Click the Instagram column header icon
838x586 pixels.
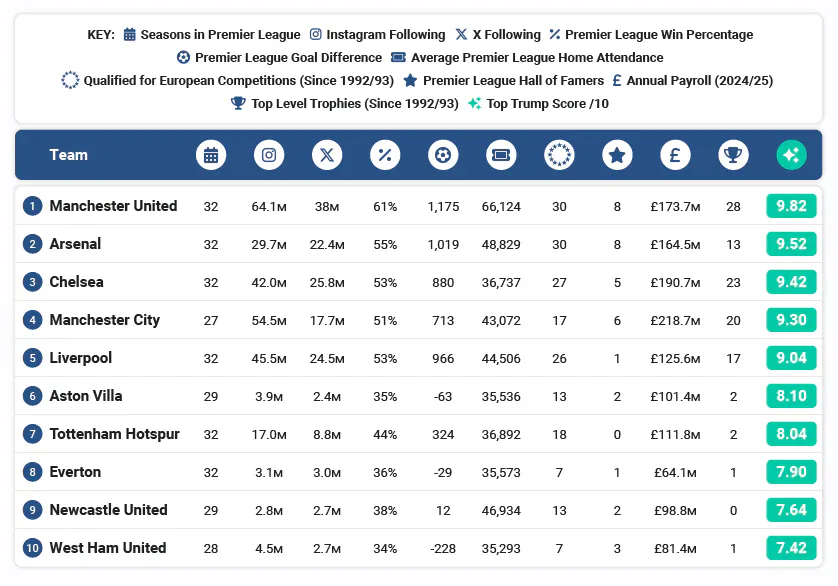[269, 155]
